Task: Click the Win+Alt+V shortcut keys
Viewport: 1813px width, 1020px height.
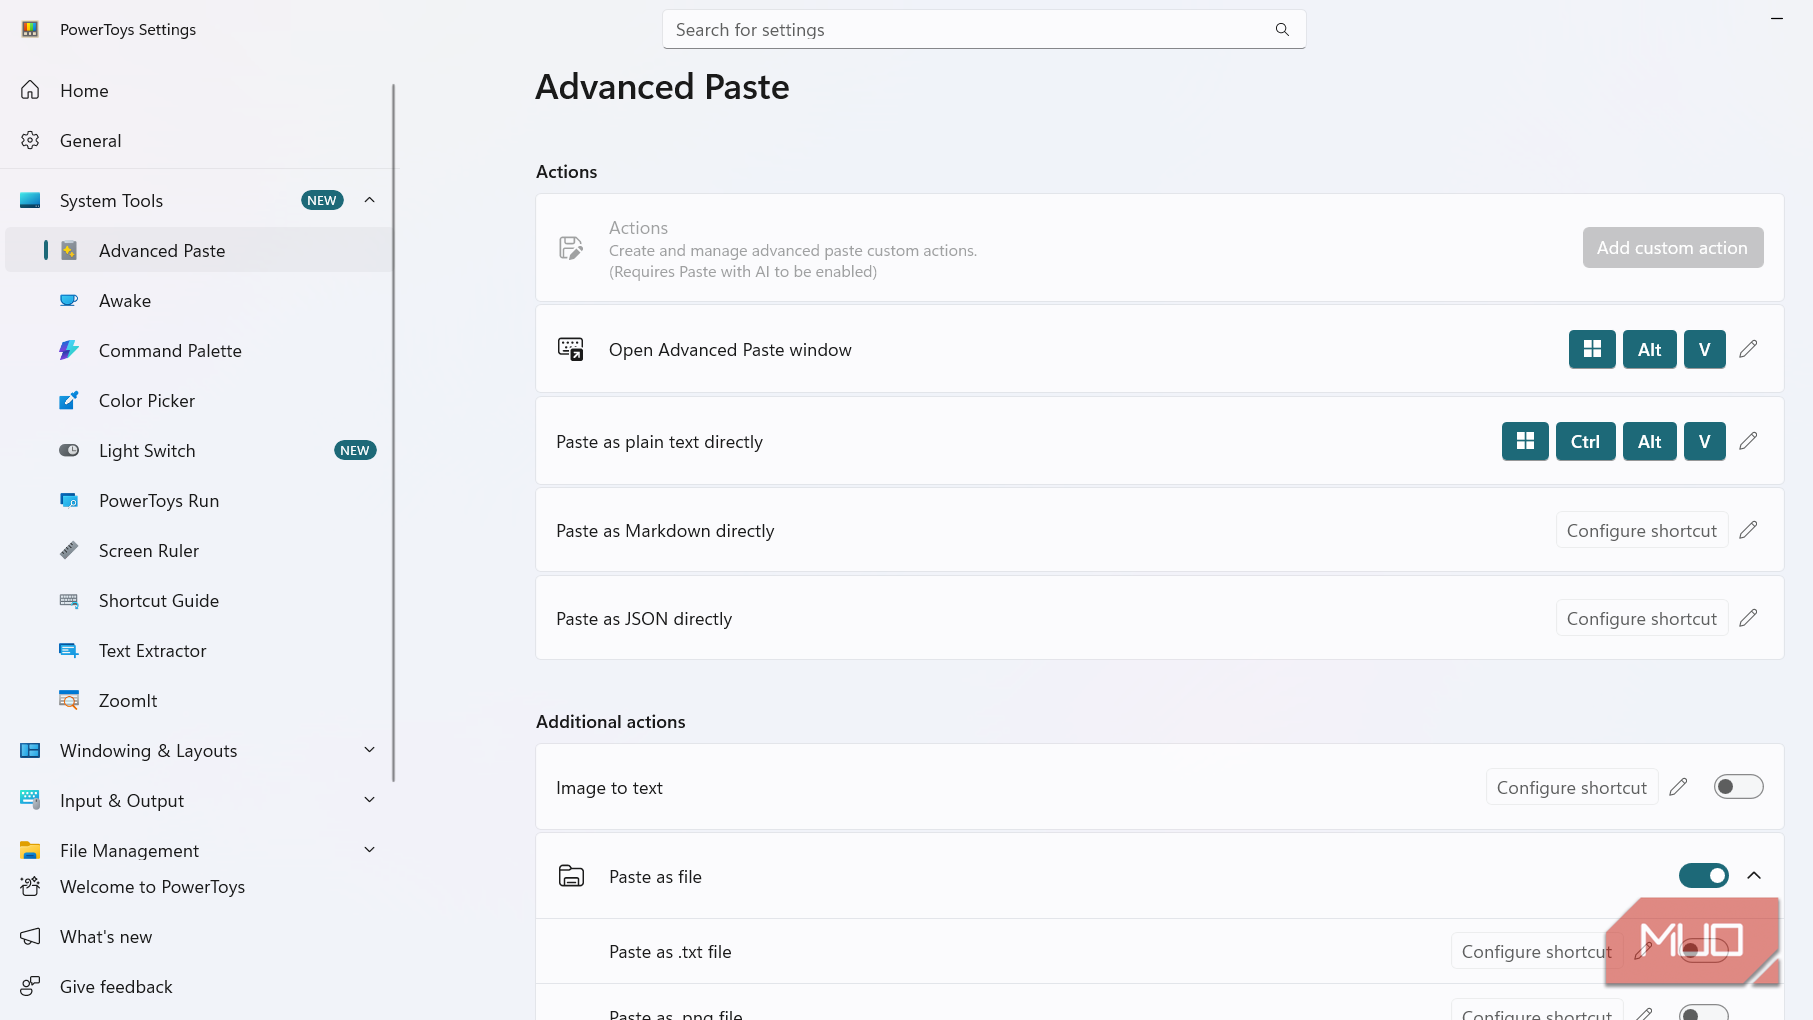Action: click(1647, 349)
